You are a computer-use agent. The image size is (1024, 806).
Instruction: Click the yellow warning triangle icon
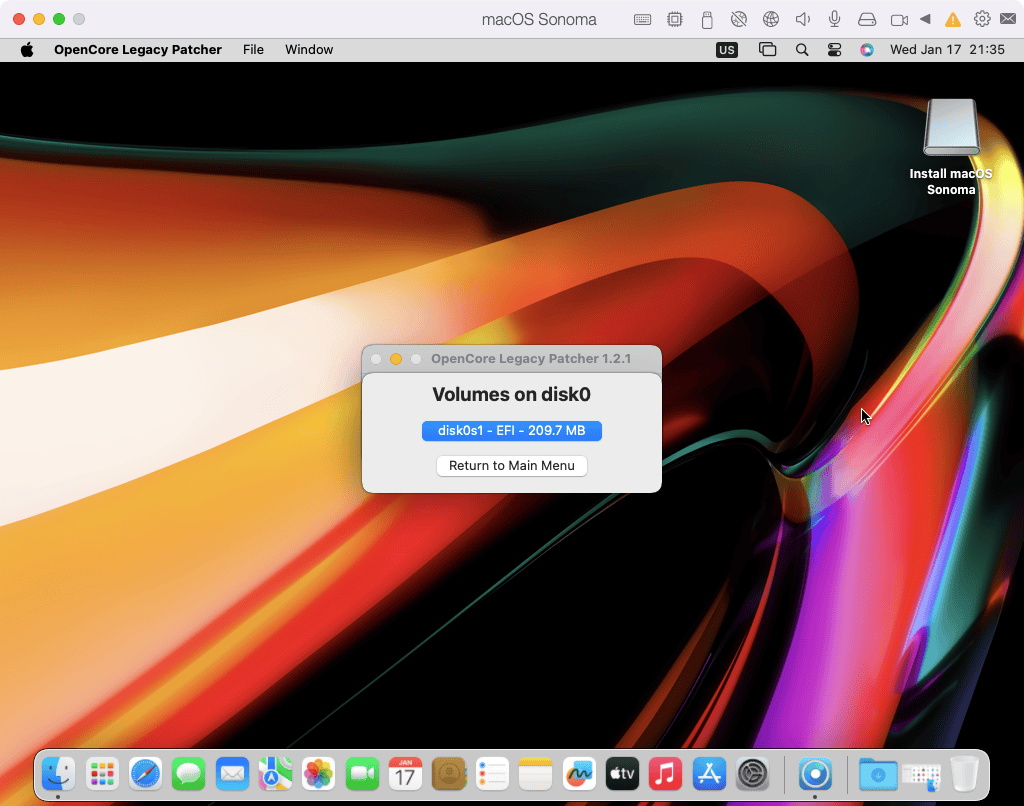point(952,19)
